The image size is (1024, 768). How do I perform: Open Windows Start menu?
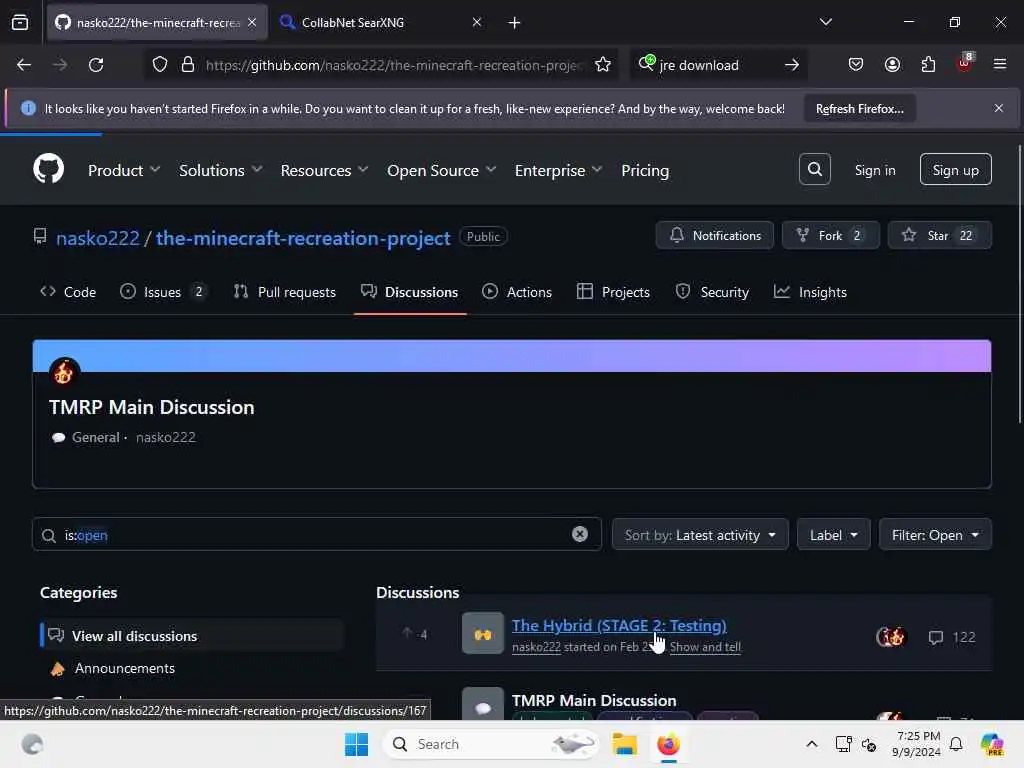click(357, 744)
